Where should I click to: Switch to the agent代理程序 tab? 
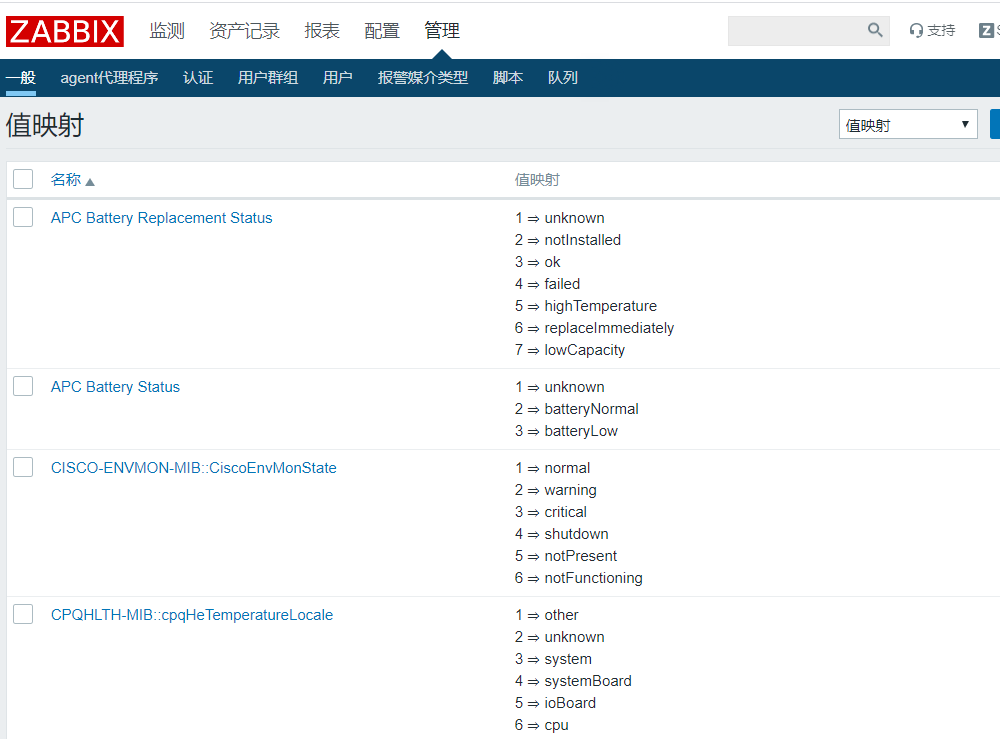[110, 77]
